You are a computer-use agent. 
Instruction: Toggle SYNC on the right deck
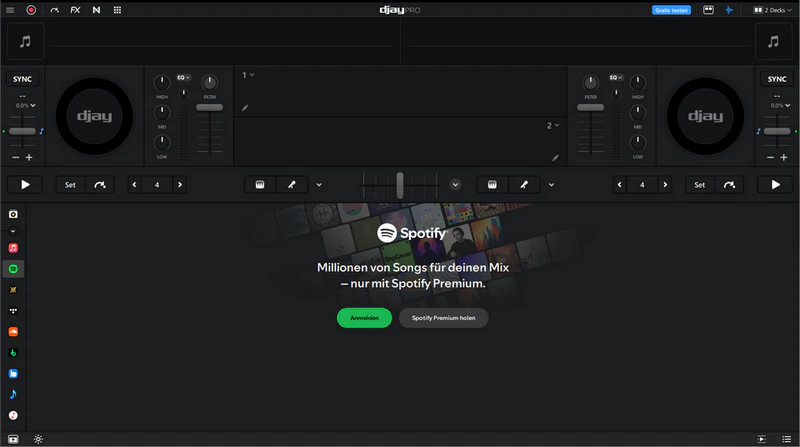click(775, 79)
